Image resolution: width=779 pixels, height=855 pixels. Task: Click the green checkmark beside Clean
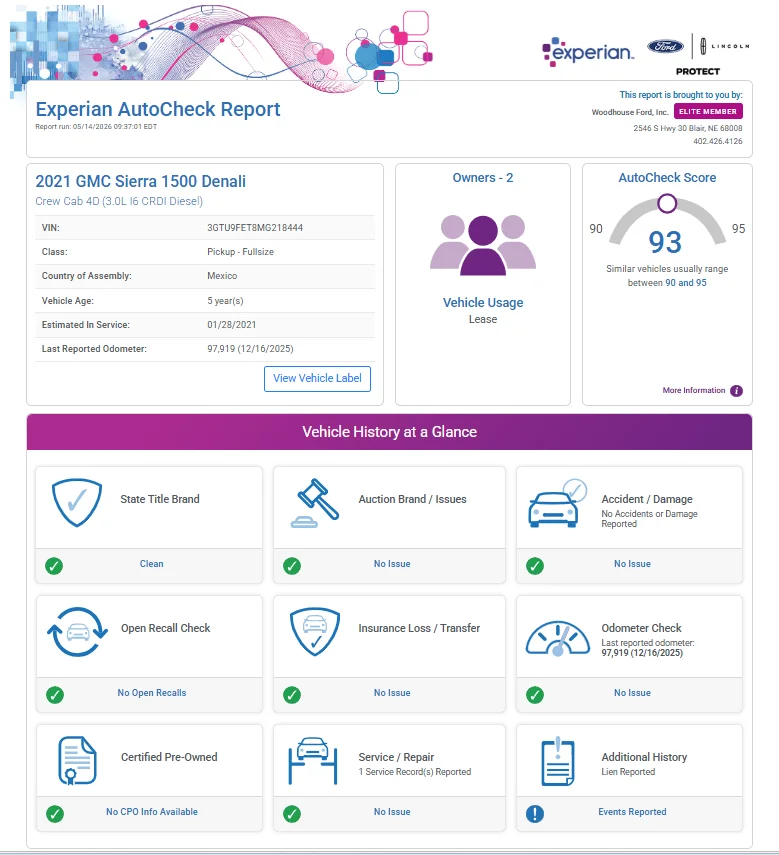point(54,566)
